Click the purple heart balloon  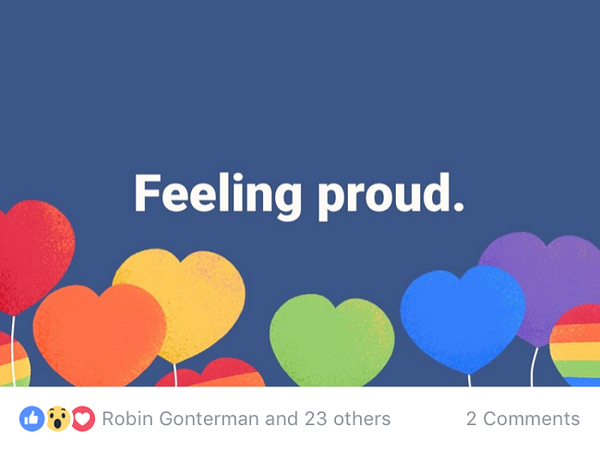coord(540,275)
